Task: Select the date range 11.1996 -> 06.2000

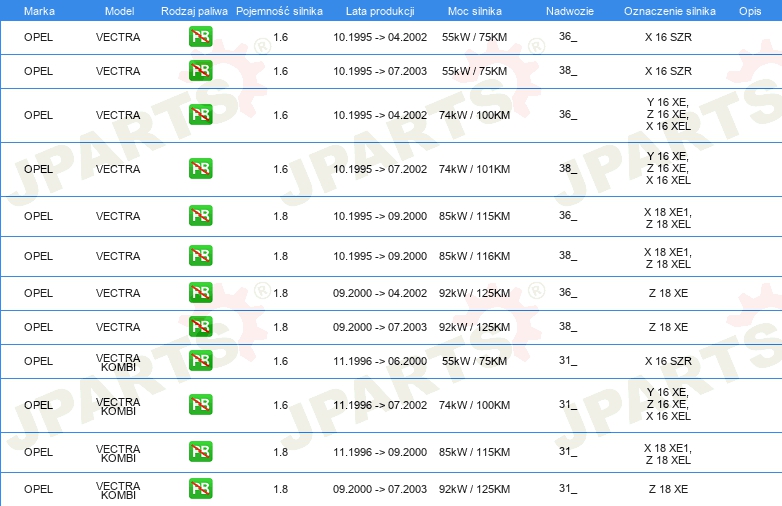Action: coord(380,361)
